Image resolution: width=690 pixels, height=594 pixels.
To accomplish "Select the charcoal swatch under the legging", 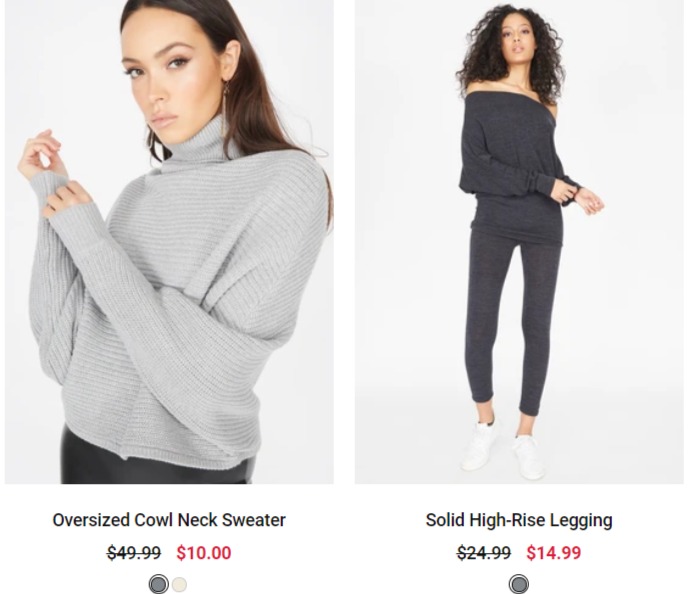I will click(519, 584).
